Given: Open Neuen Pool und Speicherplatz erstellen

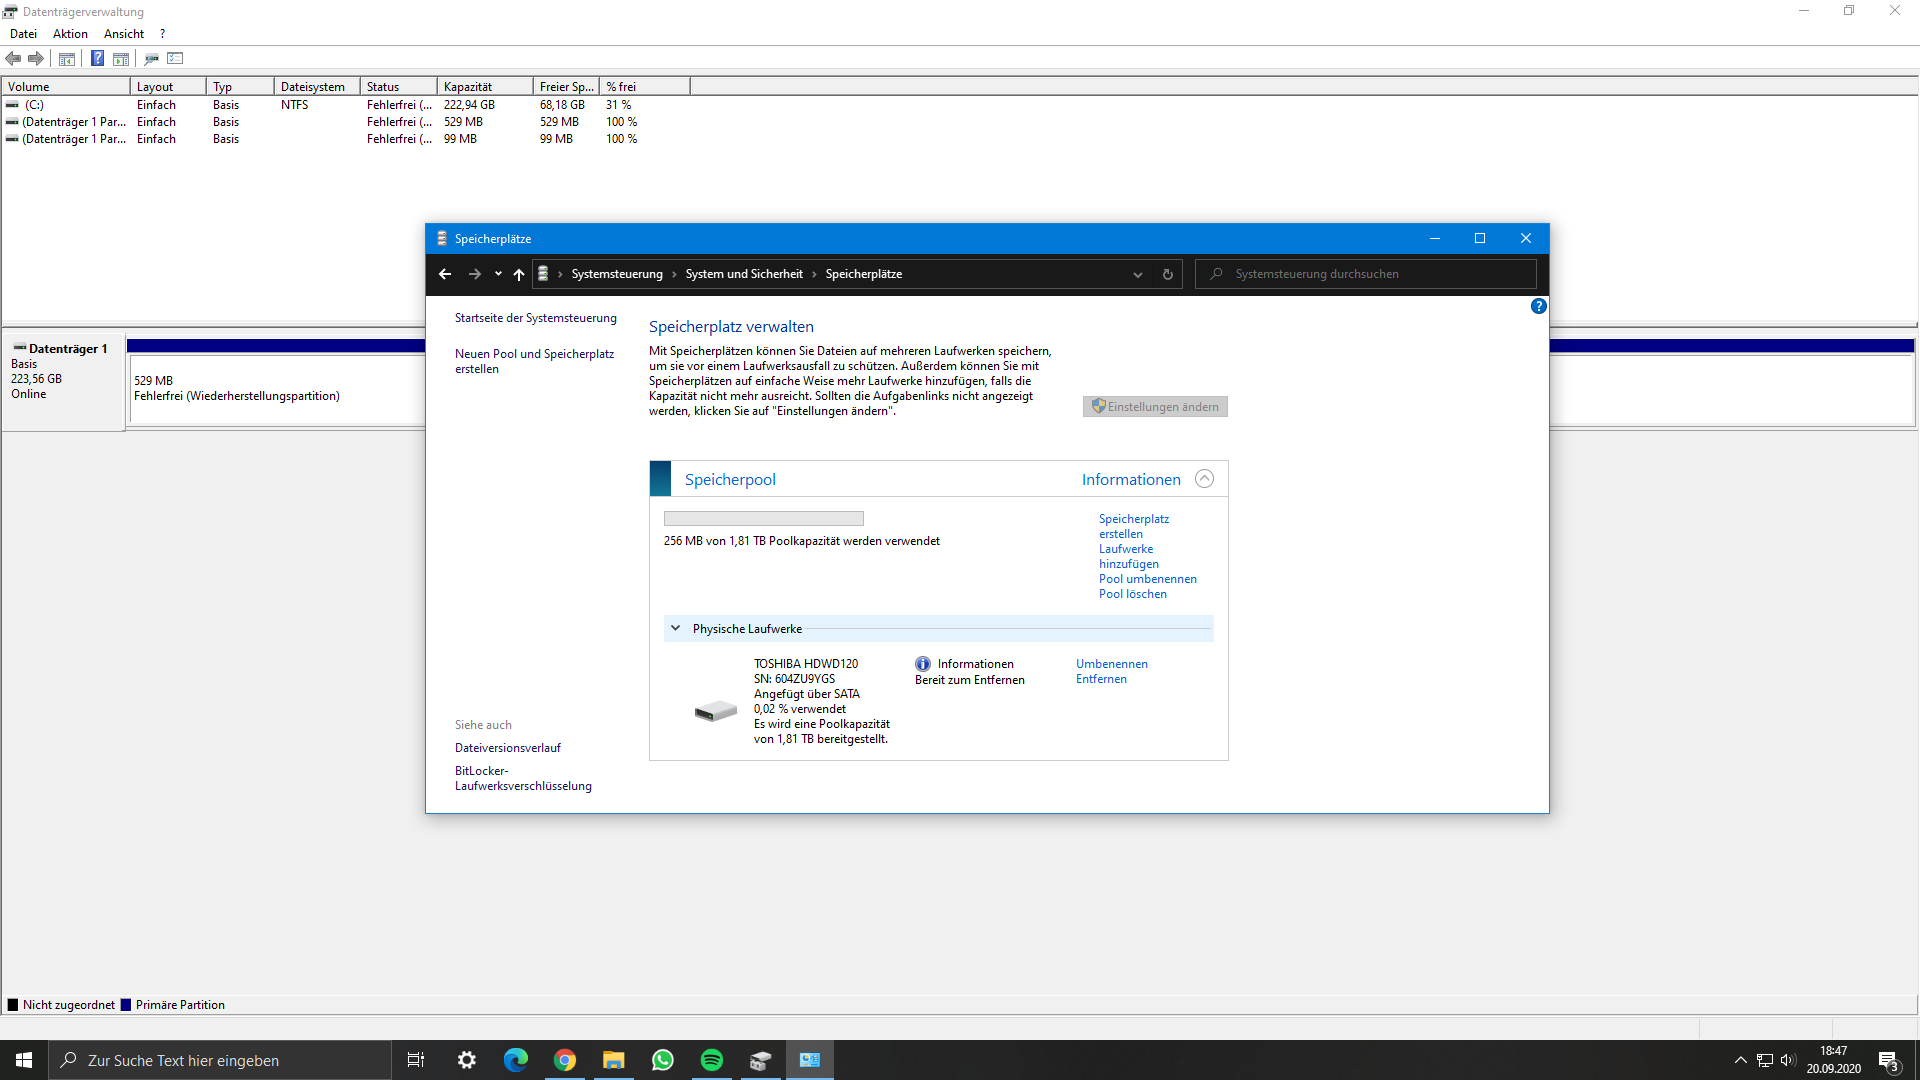Looking at the screenshot, I should pyautogui.click(x=534, y=361).
